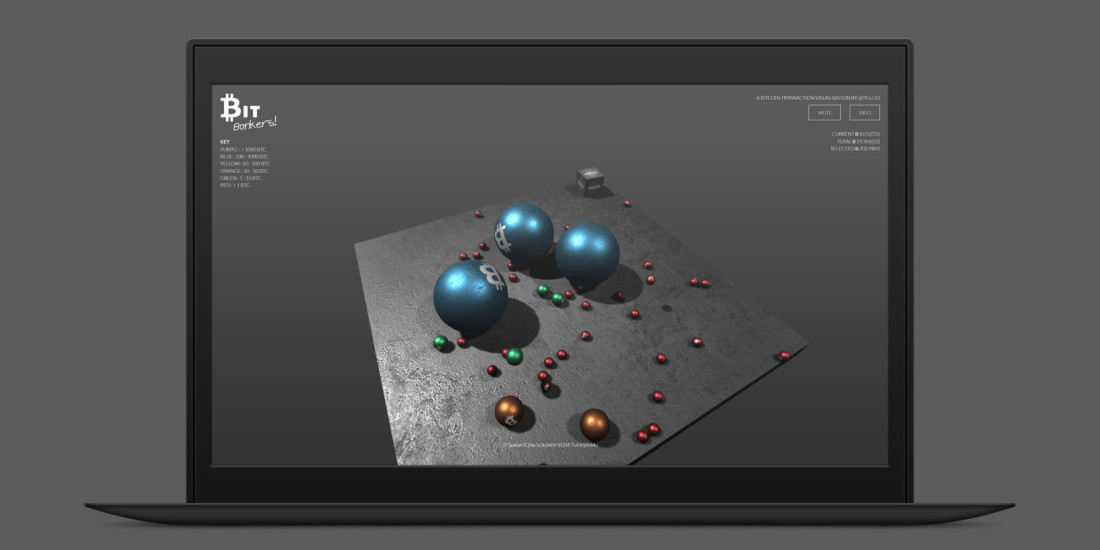Click the ORANGE 10-50 BTC legend entry
The image size is (1100, 550).
[x=245, y=171]
